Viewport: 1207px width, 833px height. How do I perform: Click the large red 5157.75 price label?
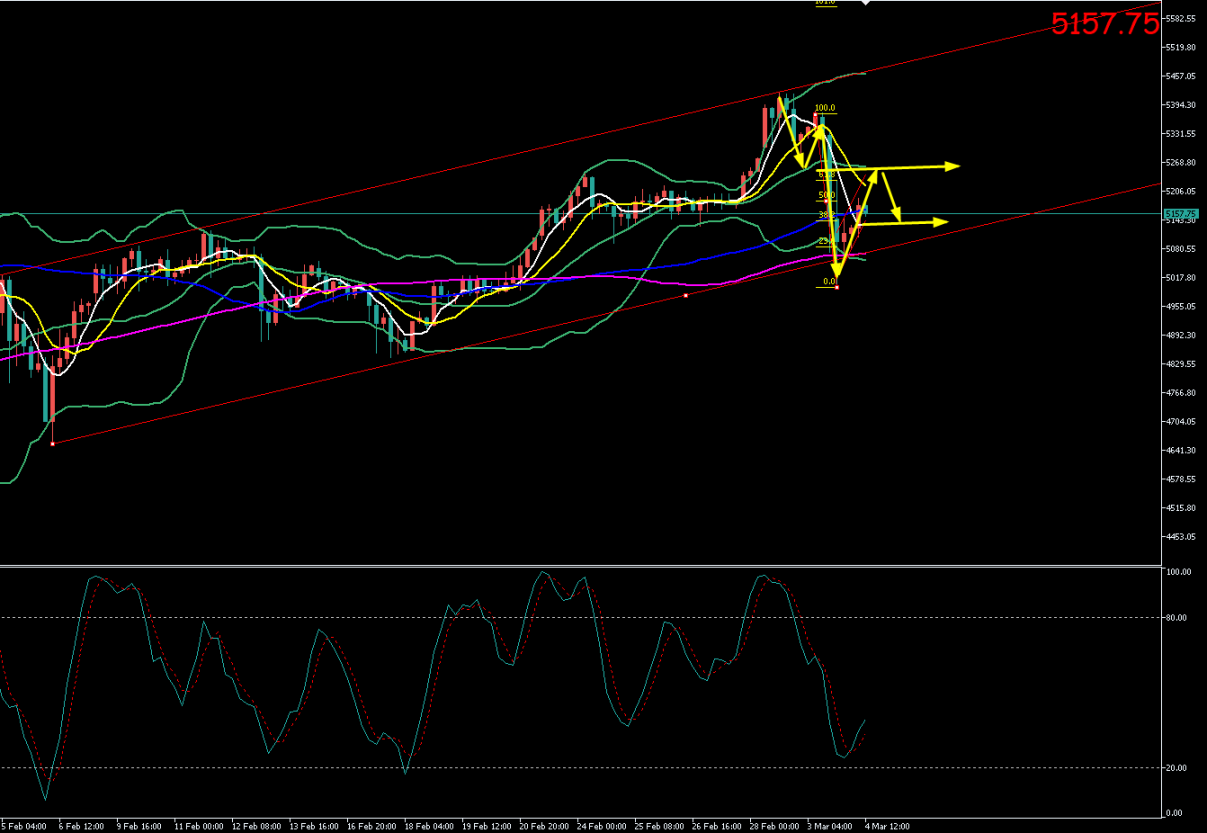point(1104,25)
